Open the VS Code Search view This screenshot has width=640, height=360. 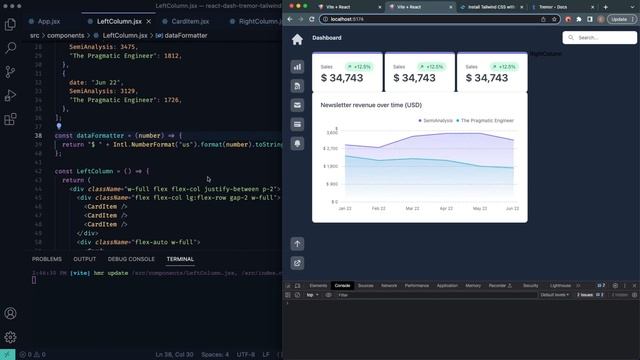(x=10, y=48)
